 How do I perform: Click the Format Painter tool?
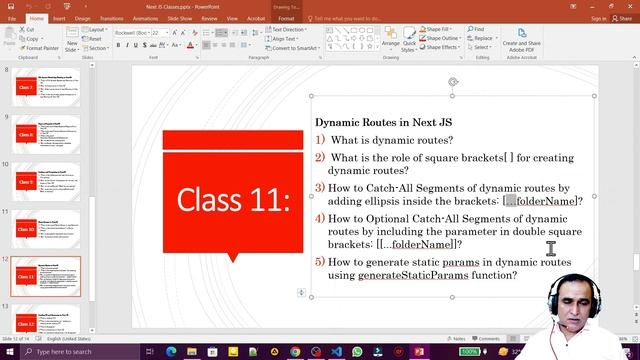(39, 48)
